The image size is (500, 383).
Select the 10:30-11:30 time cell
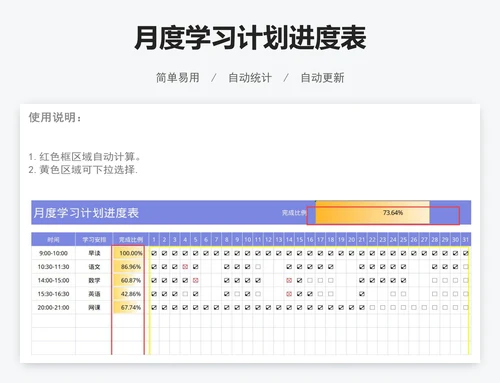point(53,267)
